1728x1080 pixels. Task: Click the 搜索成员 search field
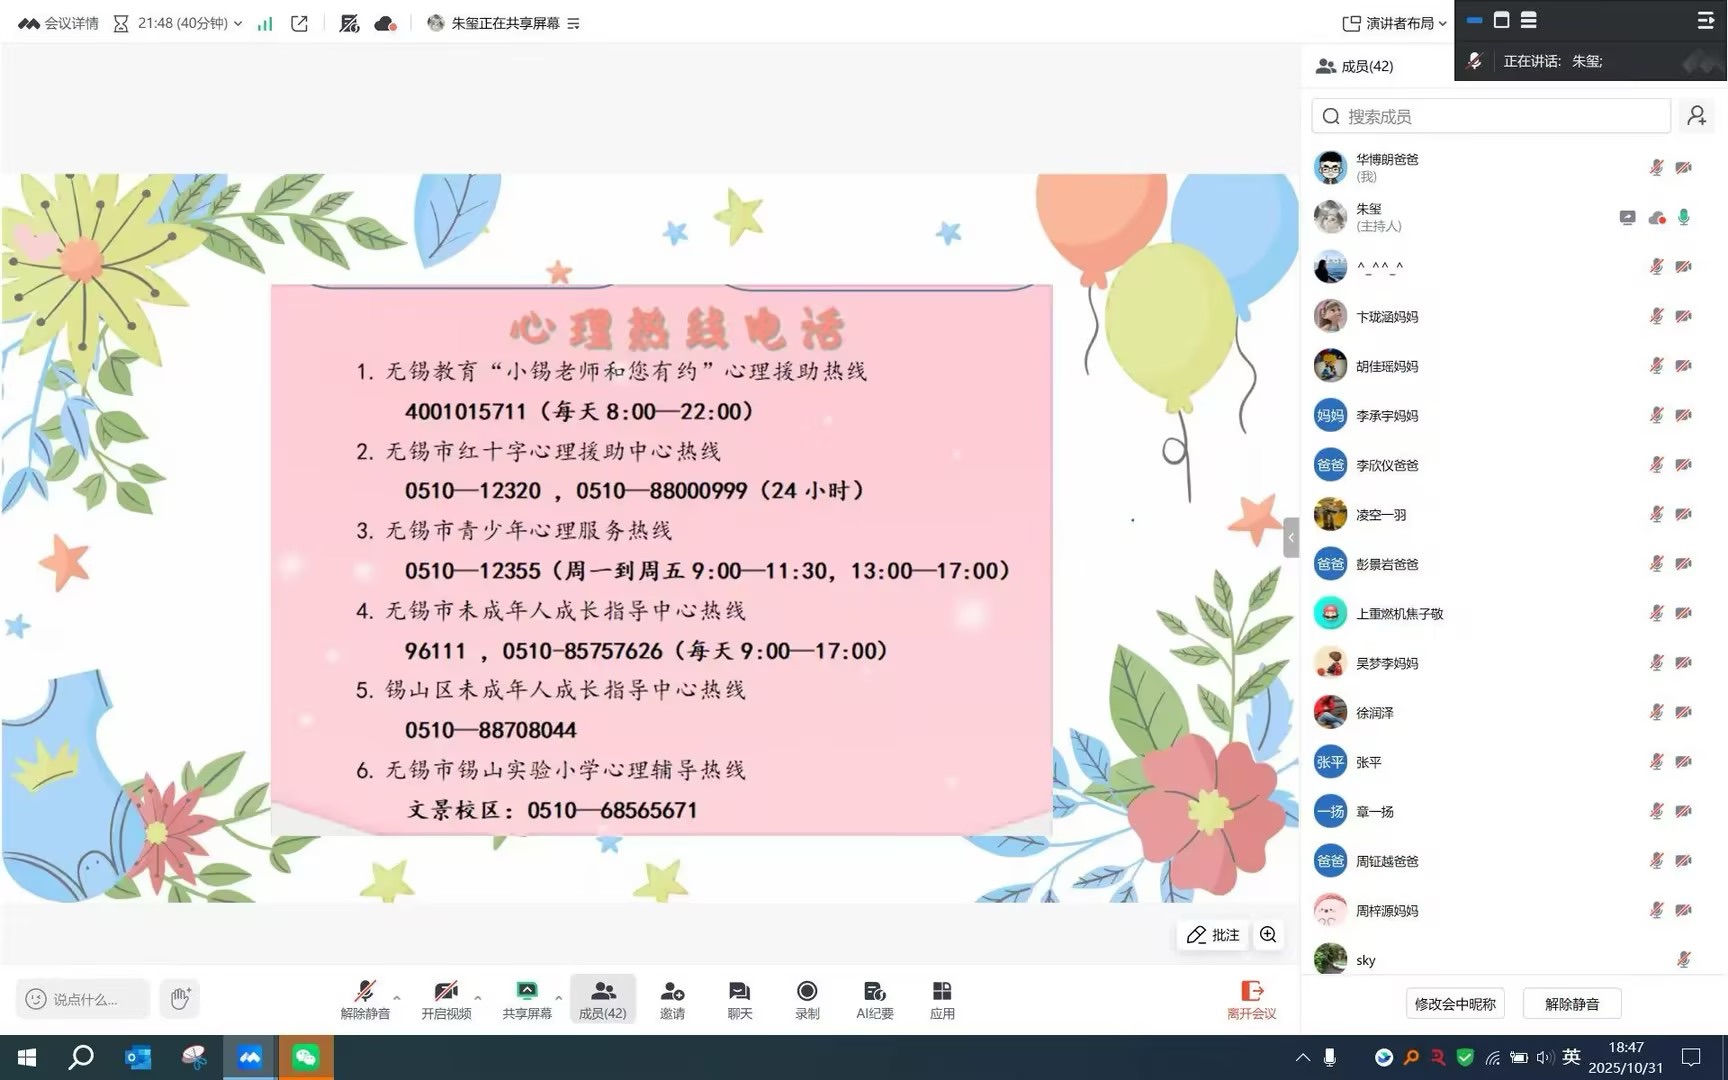point(1490,116)
